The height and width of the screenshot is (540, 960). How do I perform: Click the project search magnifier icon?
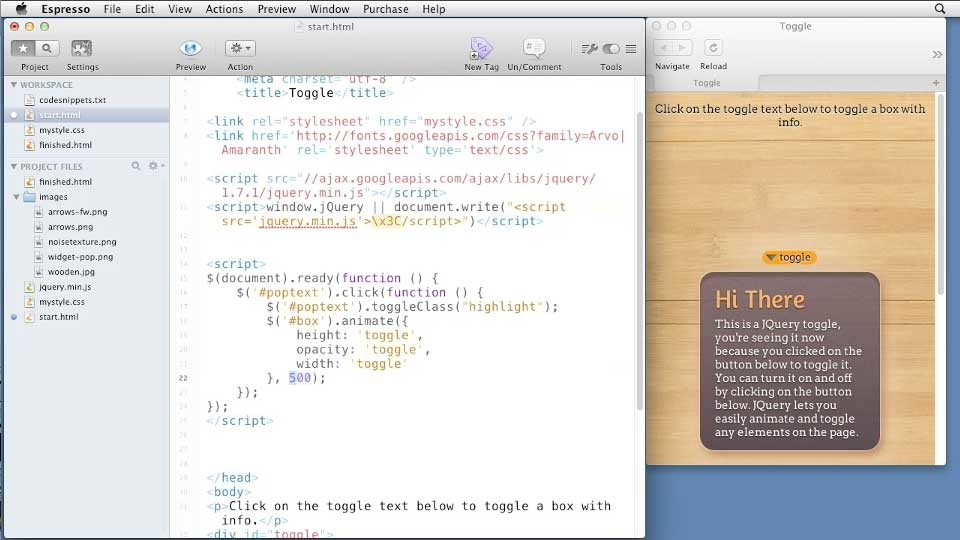pyautogui.click(x=47, y=48)
